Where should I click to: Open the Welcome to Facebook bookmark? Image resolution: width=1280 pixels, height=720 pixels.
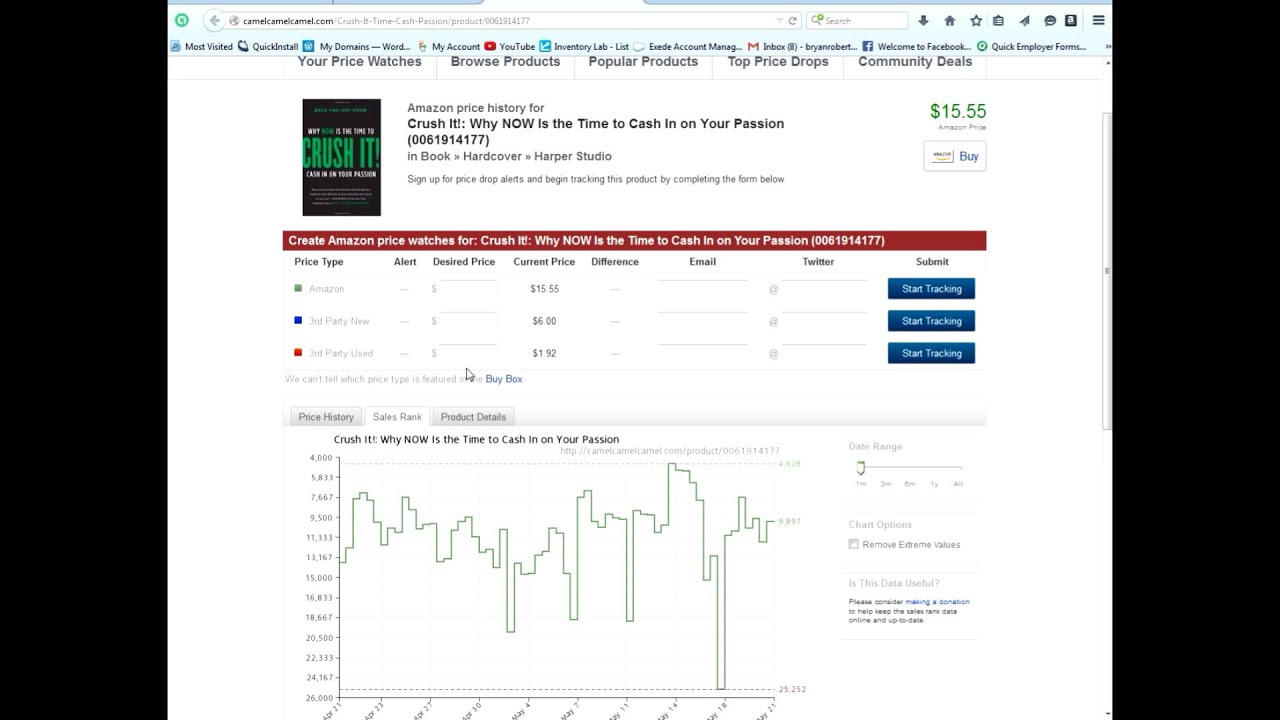916,46
